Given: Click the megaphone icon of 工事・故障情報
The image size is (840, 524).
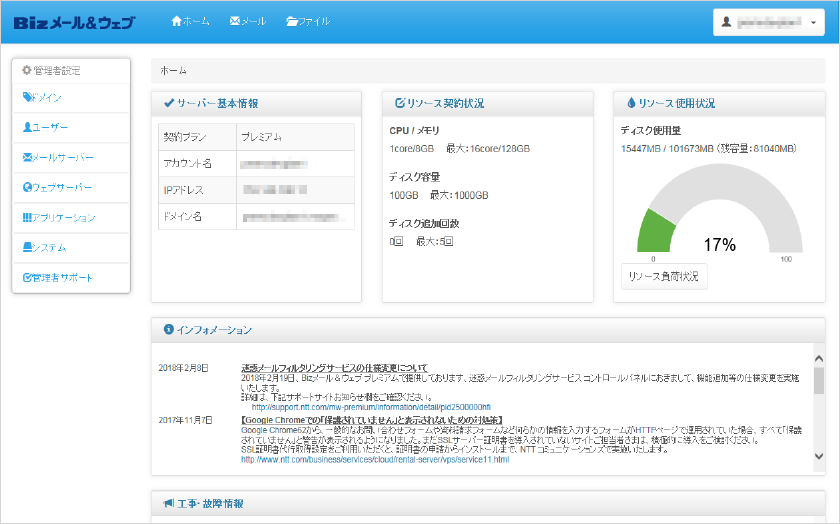Looking at the screenshot, I should [169, 503].
